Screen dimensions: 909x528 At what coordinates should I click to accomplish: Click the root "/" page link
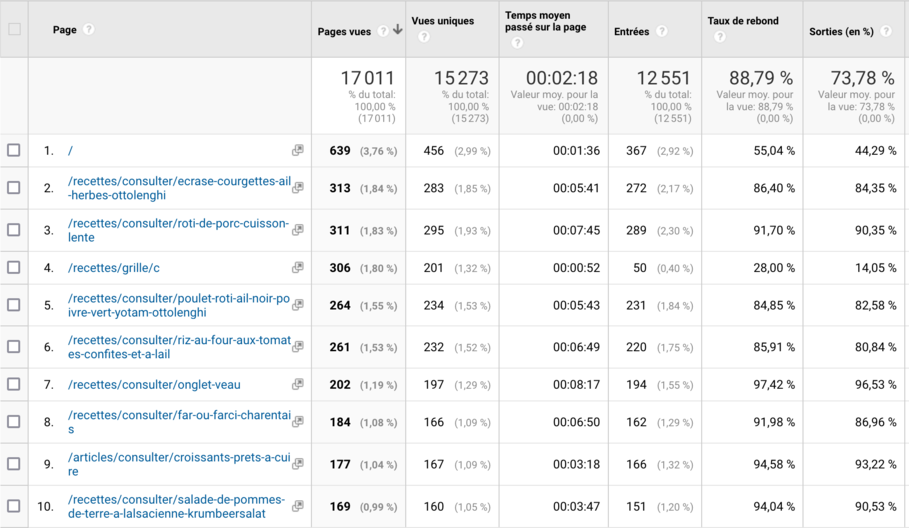(x=70, y=151)
